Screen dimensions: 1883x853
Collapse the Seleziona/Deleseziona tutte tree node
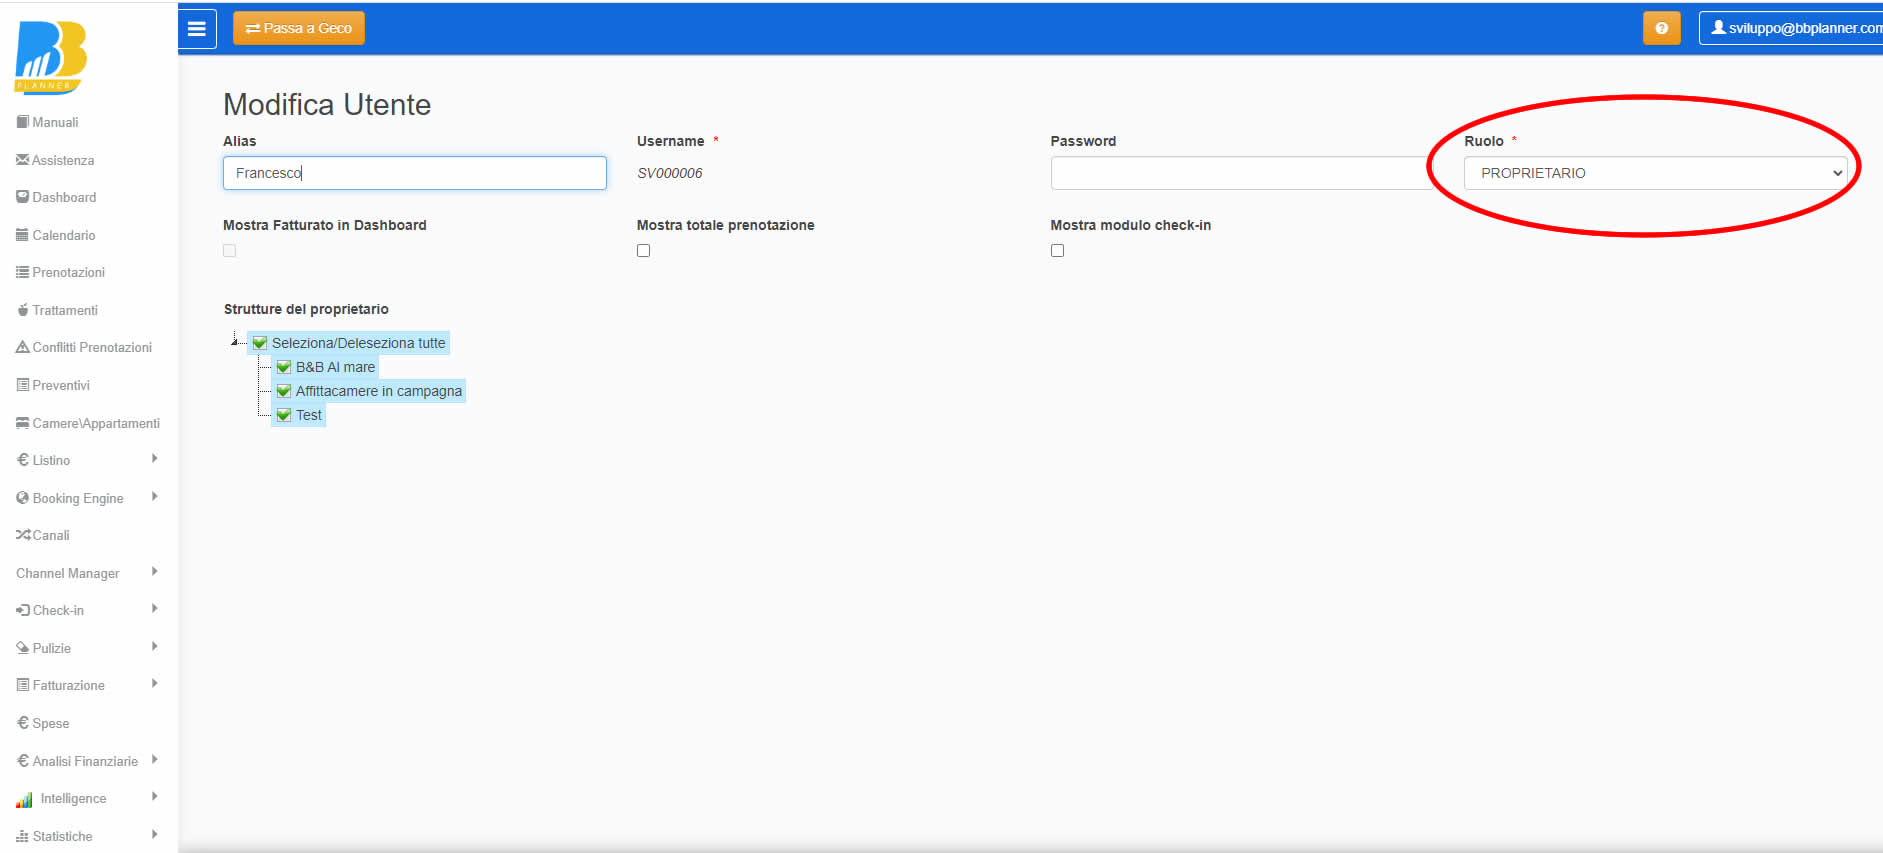pyautogui.click(x=234, y=342)
